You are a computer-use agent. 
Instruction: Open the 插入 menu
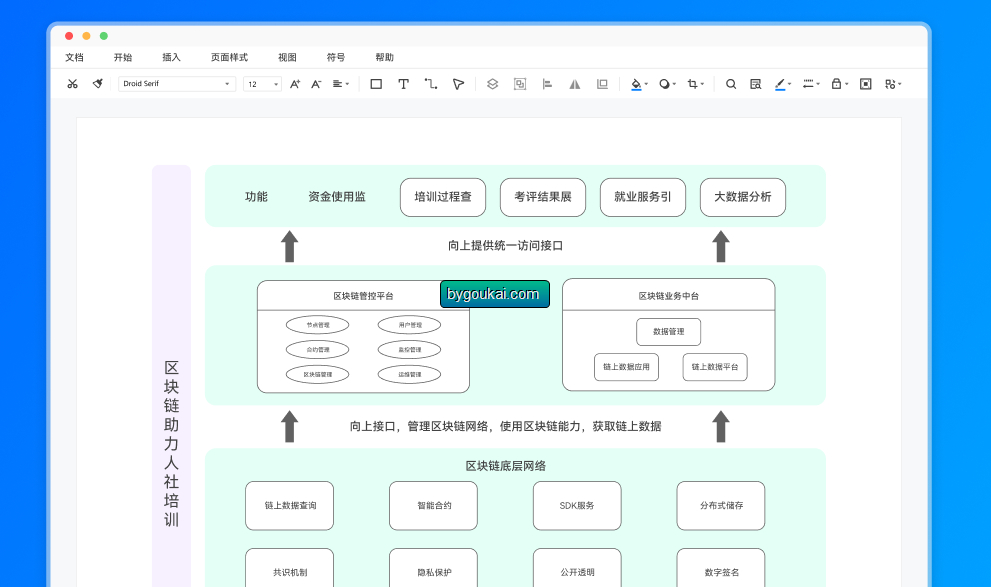[x=171, y=57]
